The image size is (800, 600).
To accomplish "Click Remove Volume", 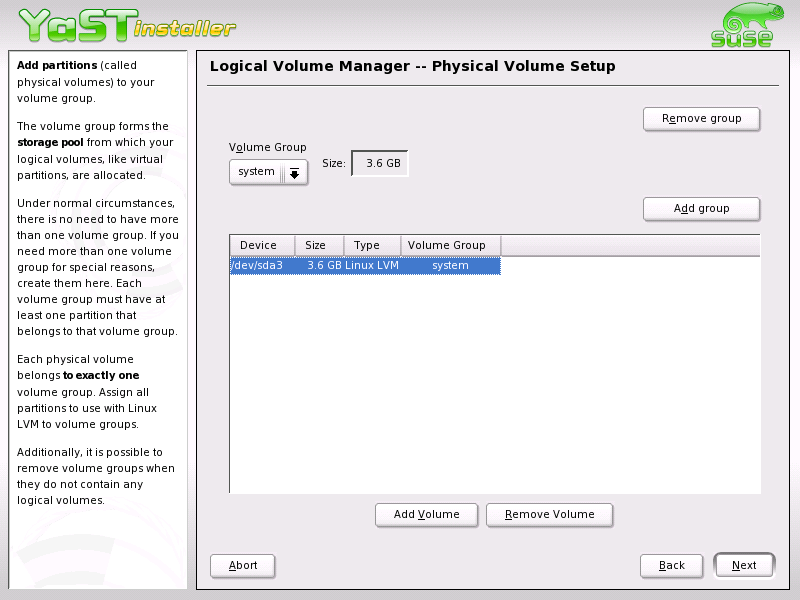I will (x=549, y=514).
